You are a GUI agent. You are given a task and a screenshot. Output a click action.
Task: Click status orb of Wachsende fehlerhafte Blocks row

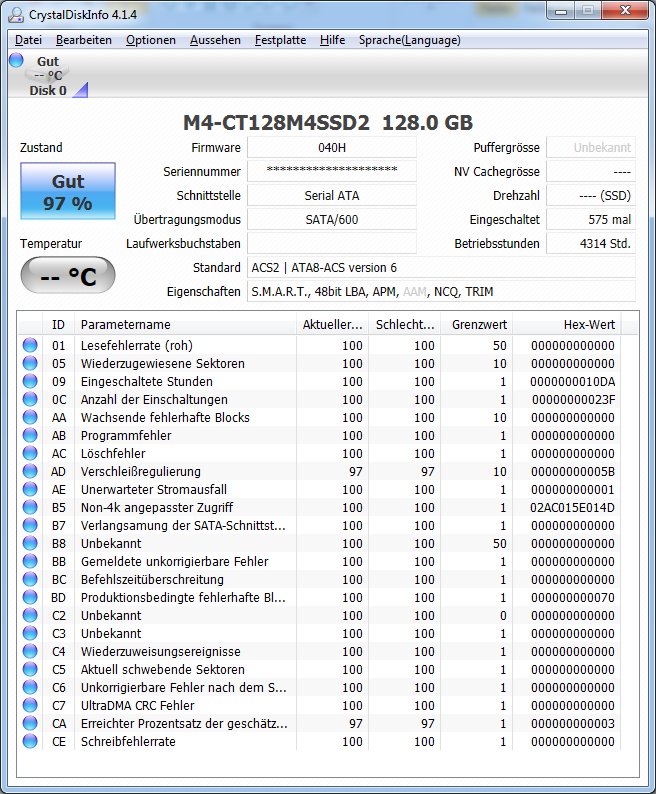[x=30, y=417]
